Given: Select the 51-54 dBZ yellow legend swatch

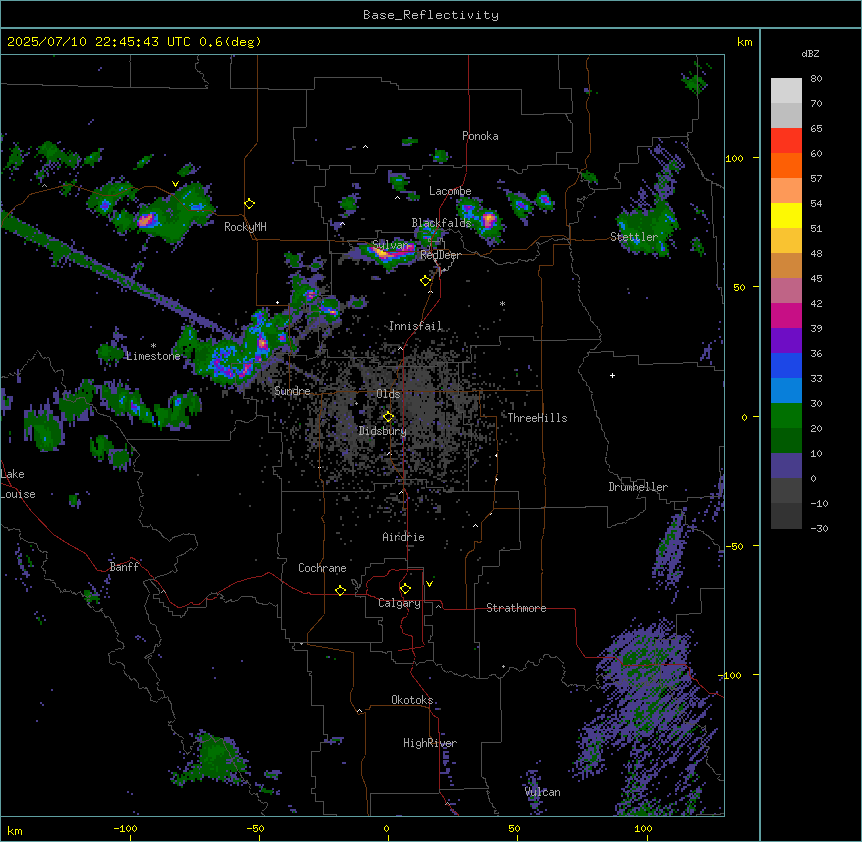Looking at the screenshot, I should 786,215.
